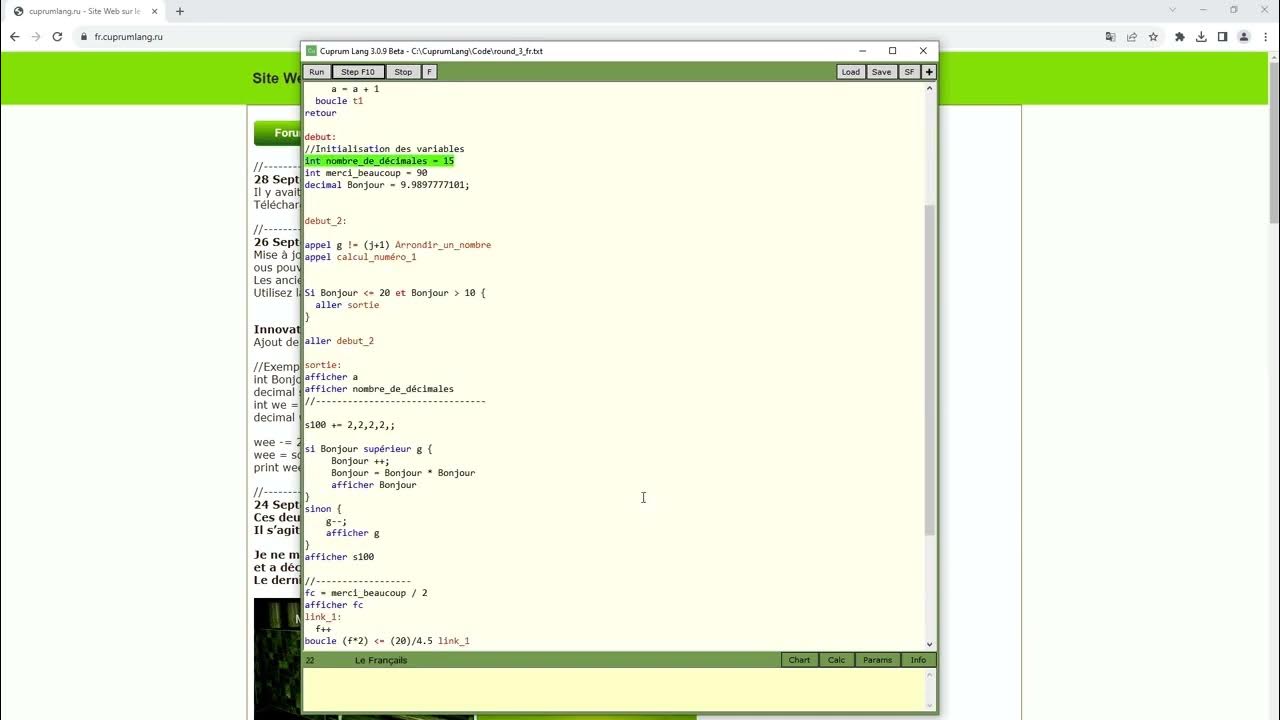Click the line 'decimal Bonjour = 9.9897777101;'

click(x=387, y=185)
